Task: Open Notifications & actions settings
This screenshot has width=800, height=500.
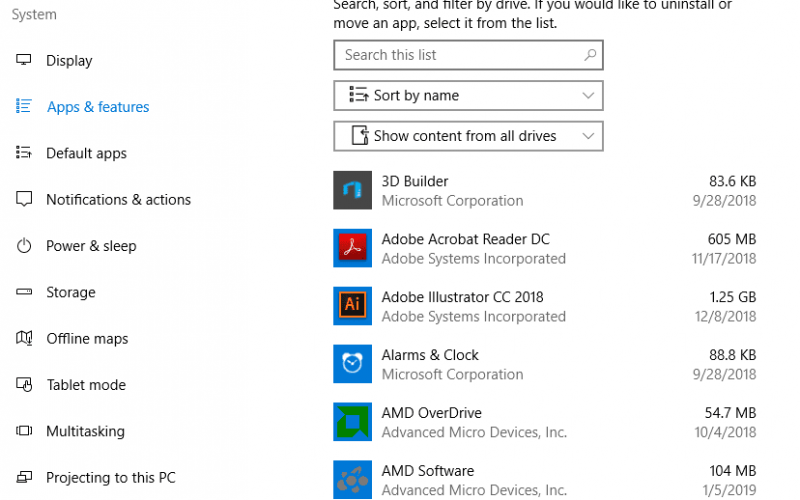Action: (x=118, y=199)
